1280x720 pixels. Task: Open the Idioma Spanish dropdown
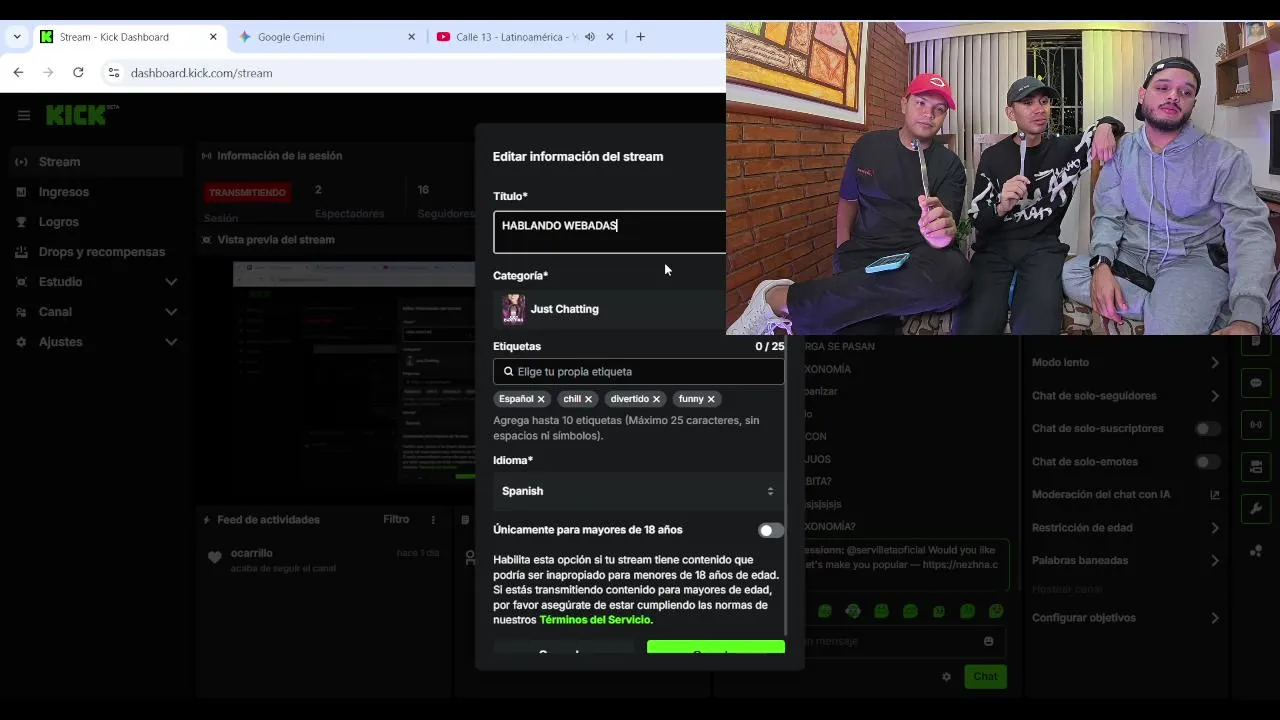(x=638, y=491)
